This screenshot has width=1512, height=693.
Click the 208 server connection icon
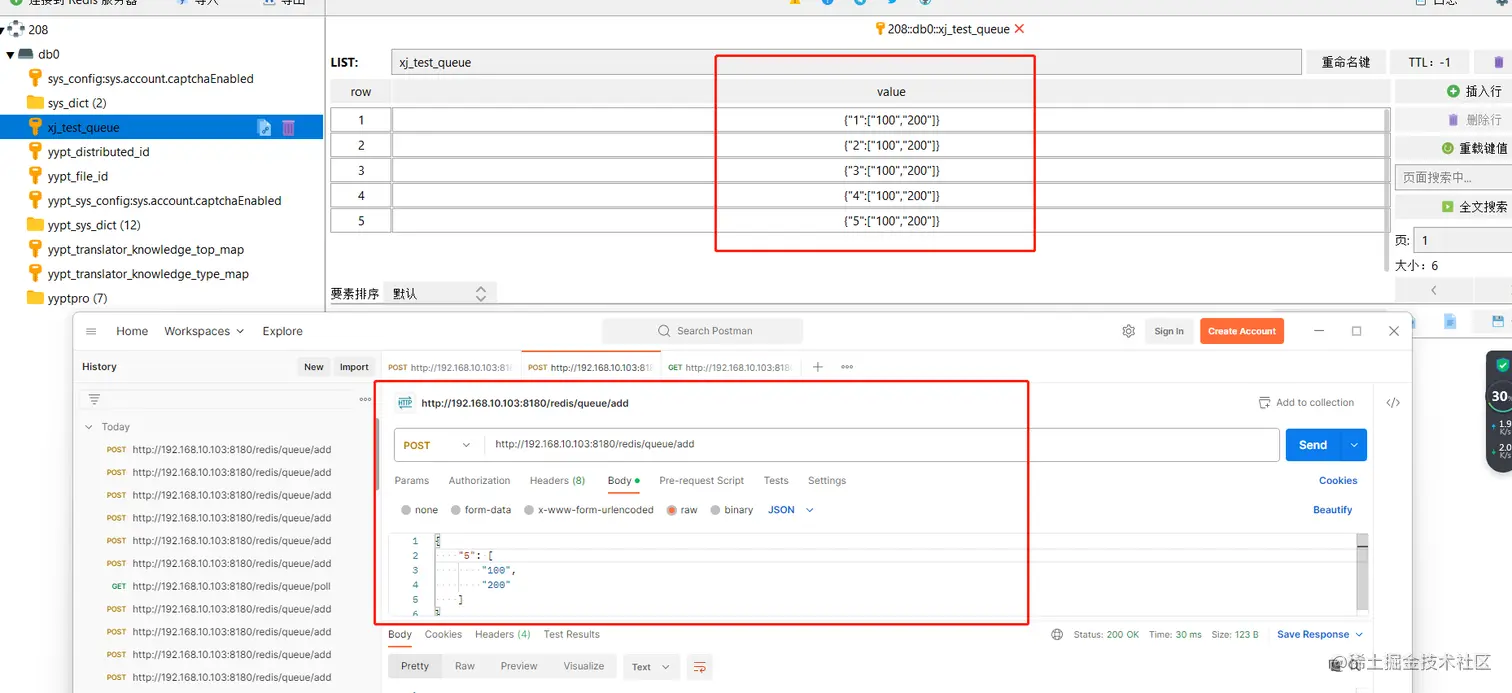[x=17, y=30]
